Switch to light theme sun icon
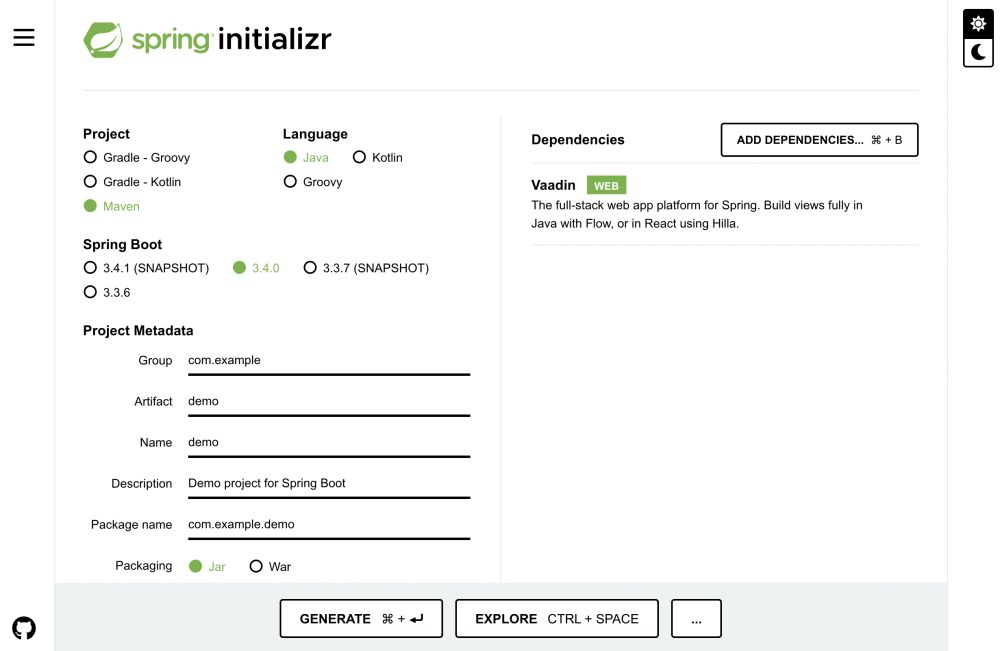Viewport: 1000px width, 651px height. (x=978, y=24)
